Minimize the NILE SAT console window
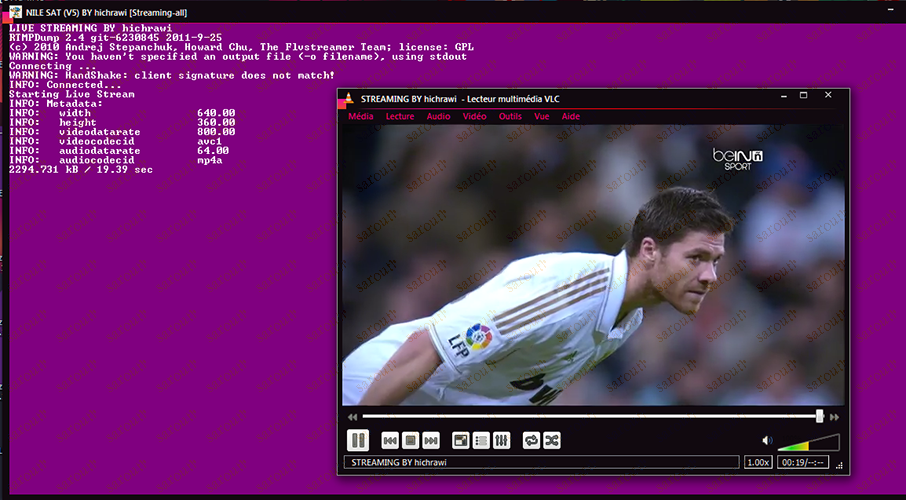The height and width of the screenshot is (500, 906). click(892, 10)
